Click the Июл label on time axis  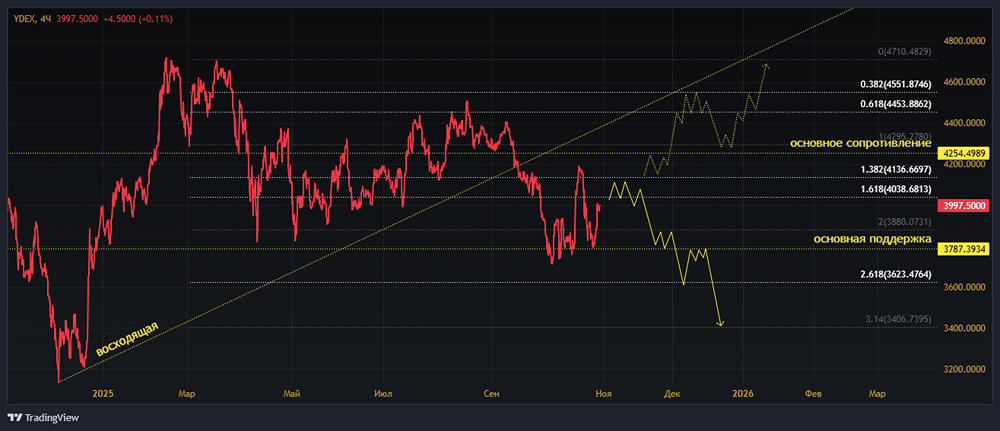pos(385,395)
